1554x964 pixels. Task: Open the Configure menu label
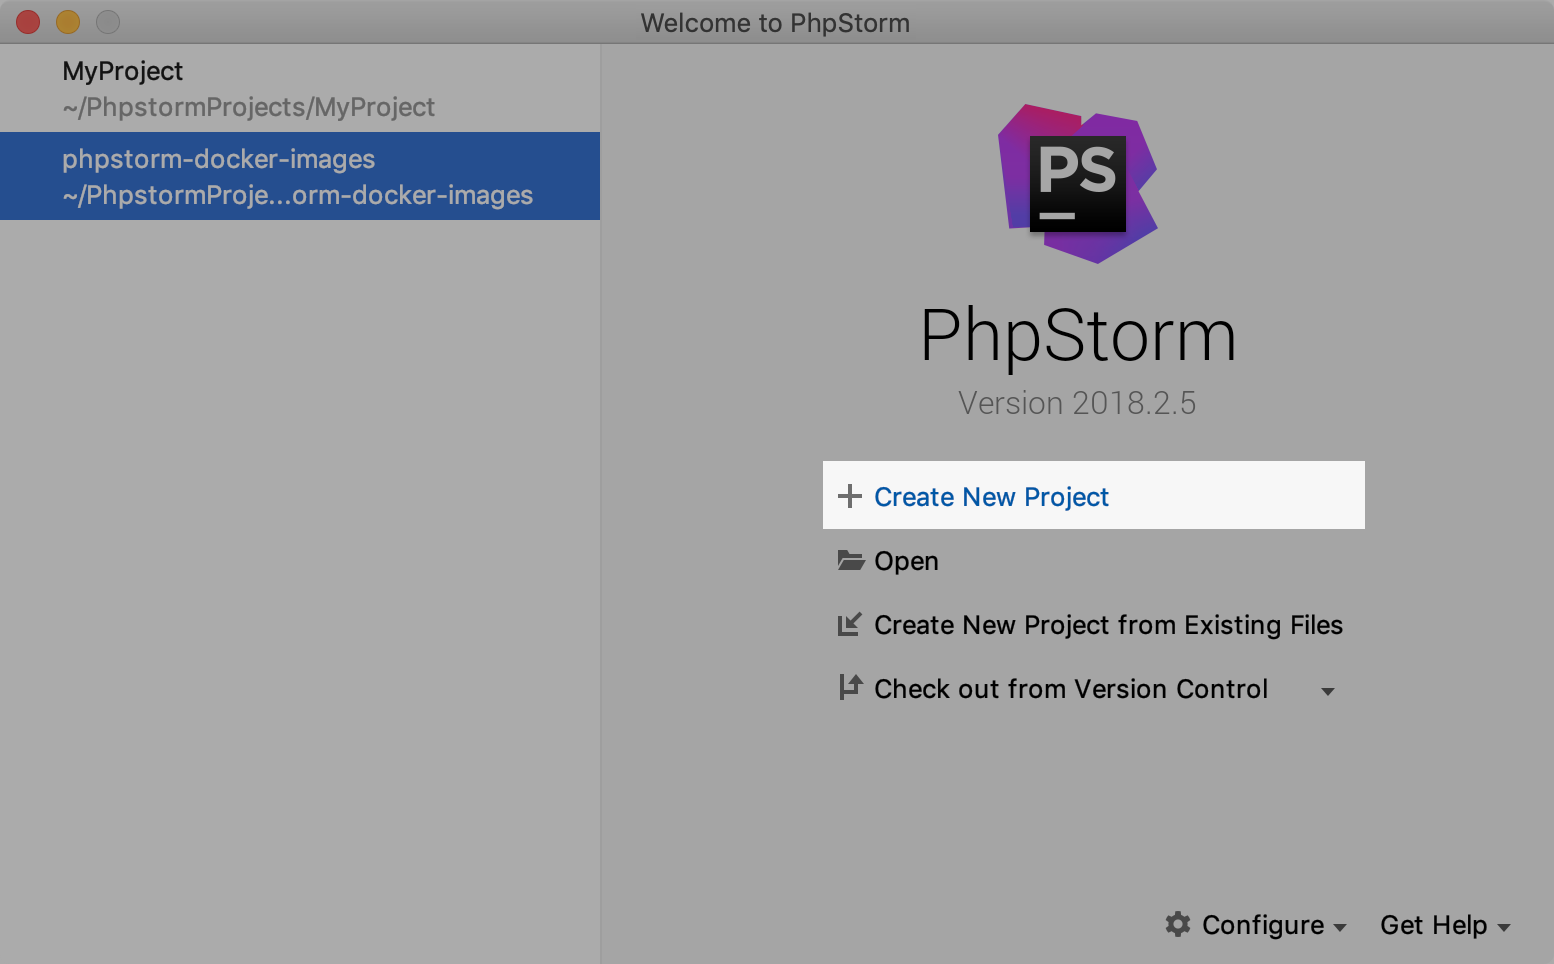click(1263, 925)
